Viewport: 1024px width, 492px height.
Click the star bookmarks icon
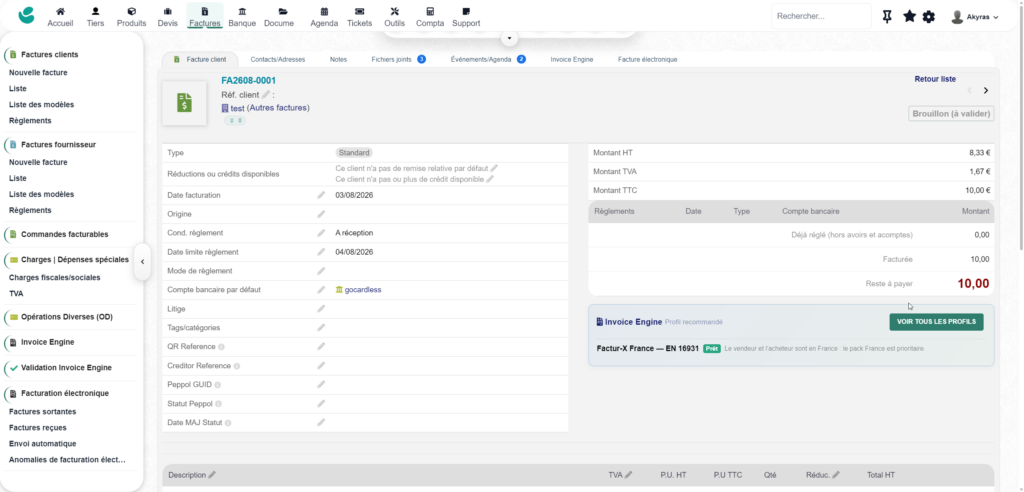(909, 16)
